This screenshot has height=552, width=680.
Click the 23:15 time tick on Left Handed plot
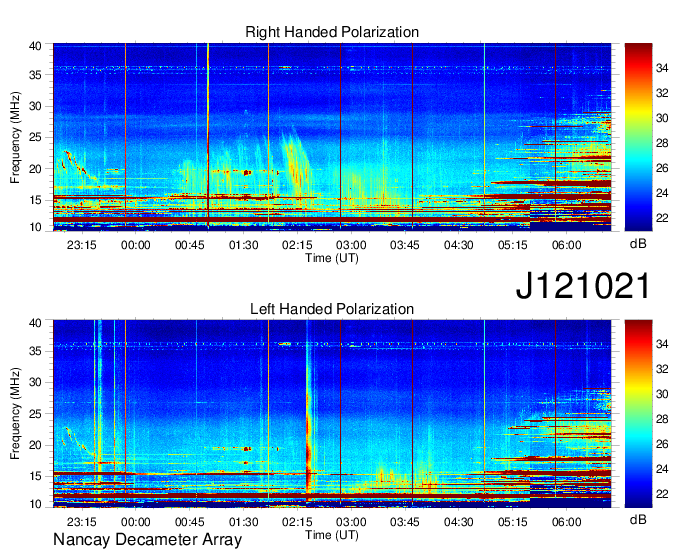82,522
